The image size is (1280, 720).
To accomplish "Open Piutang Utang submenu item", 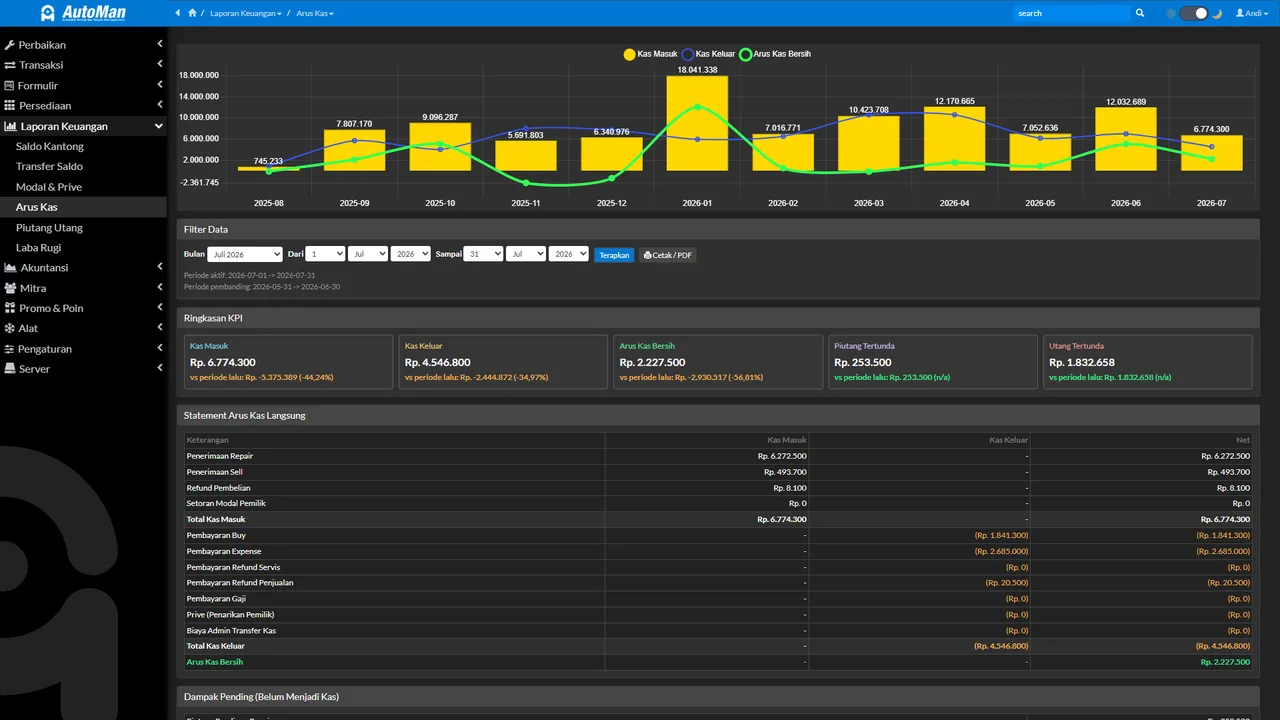I will coord(49,227).
